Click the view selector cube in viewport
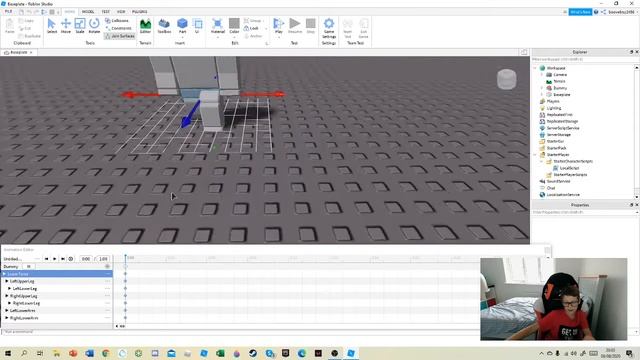 [x=507, y=79]
